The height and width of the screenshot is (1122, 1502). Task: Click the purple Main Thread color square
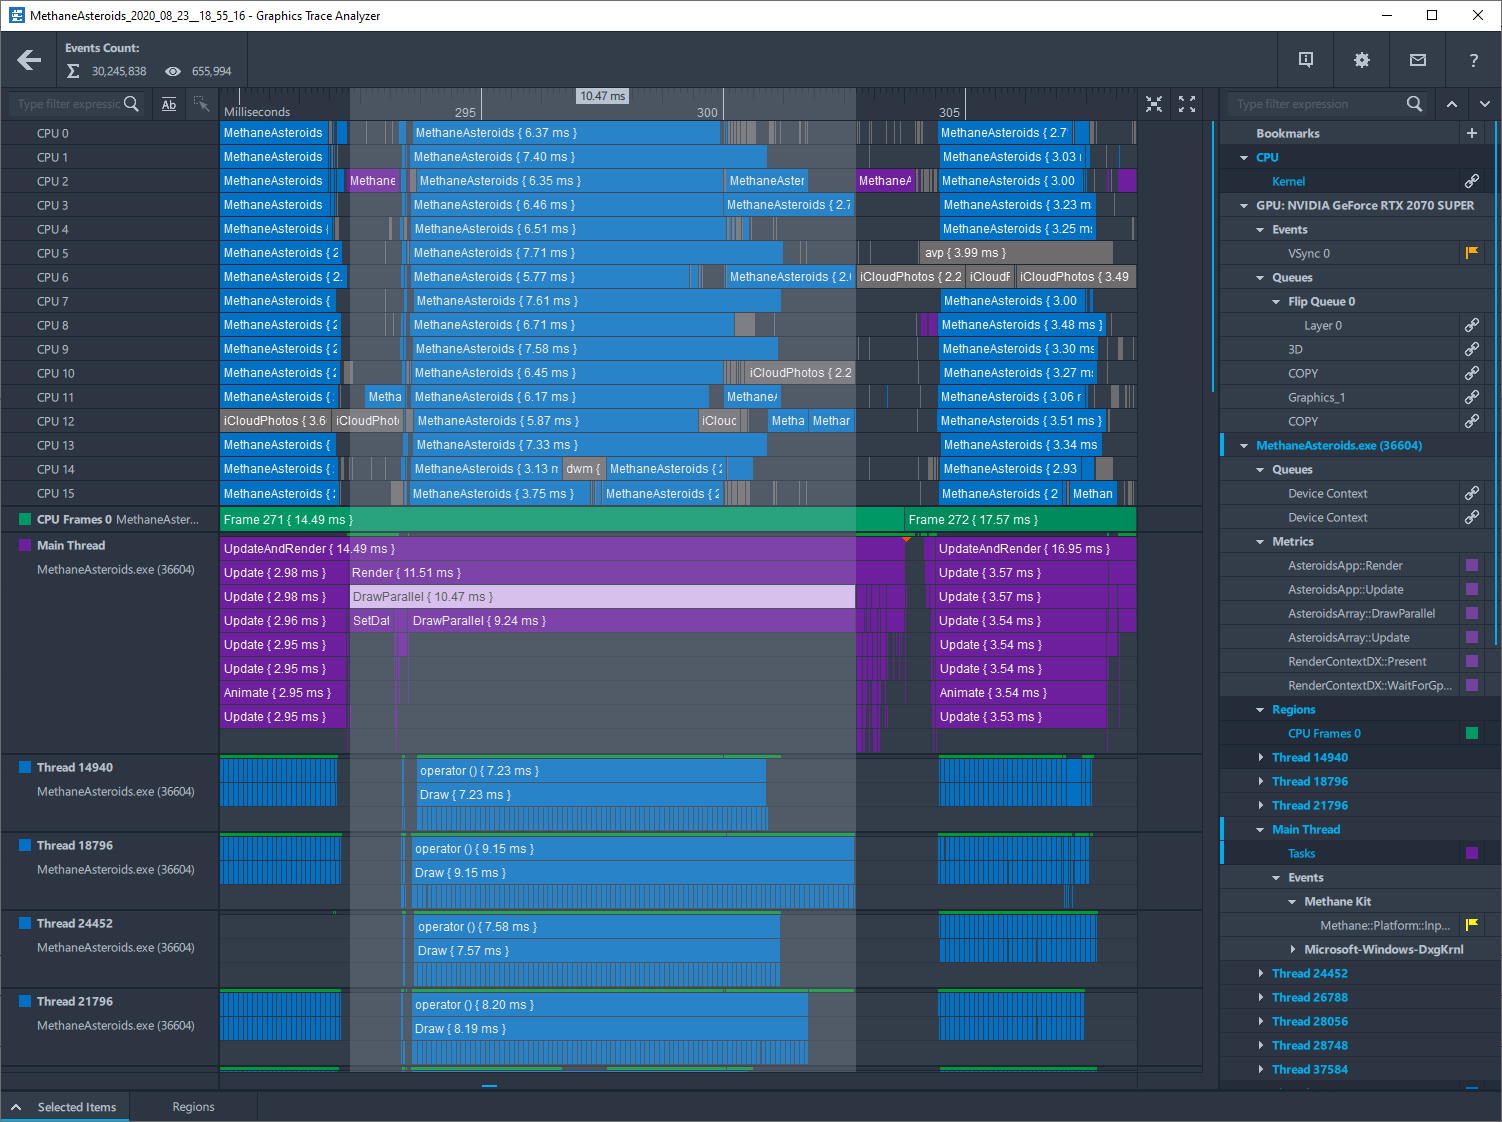(x=26, y=545)
